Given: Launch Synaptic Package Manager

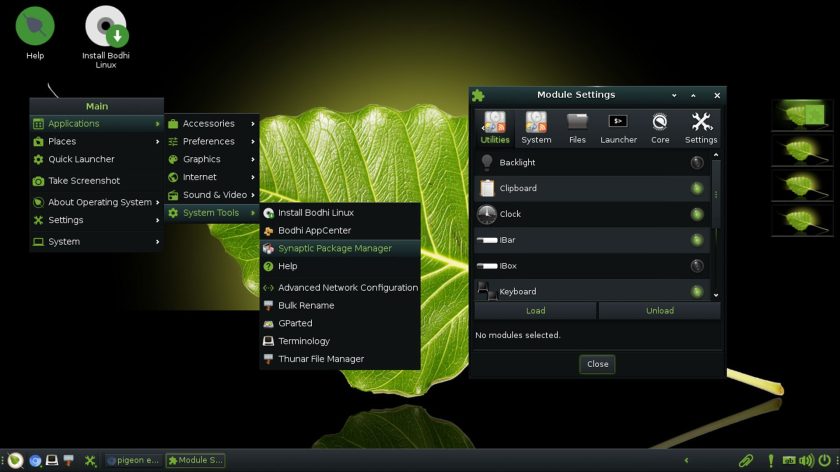Looking at the screenshot, I should (x=340, y=248).
